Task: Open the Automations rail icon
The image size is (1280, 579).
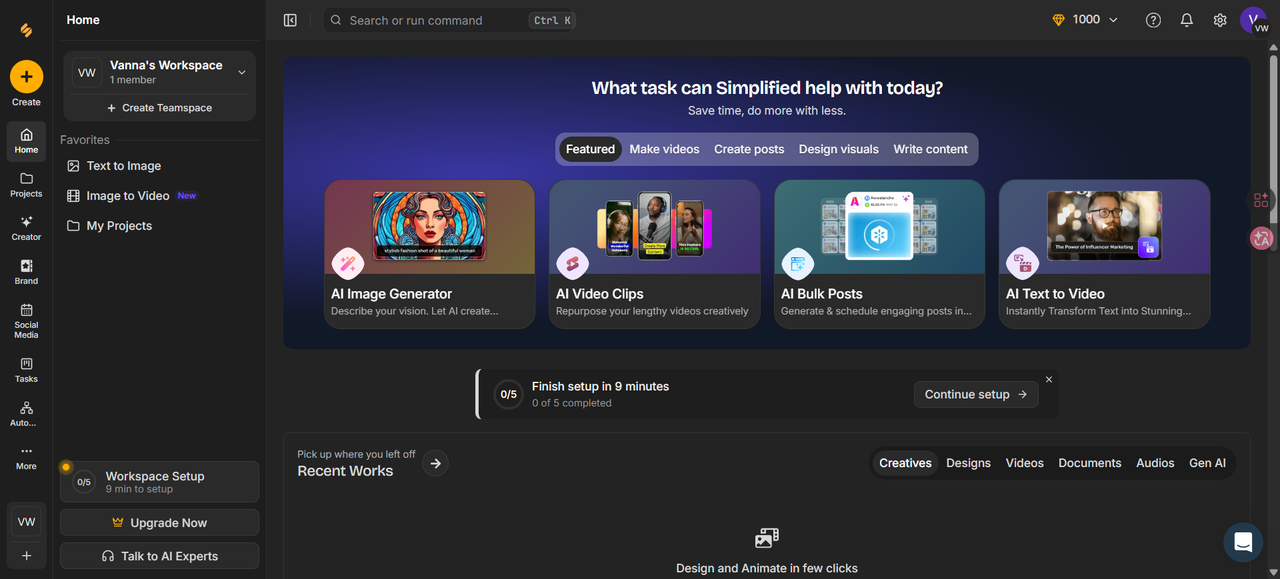Action: (x=26, y=414)
